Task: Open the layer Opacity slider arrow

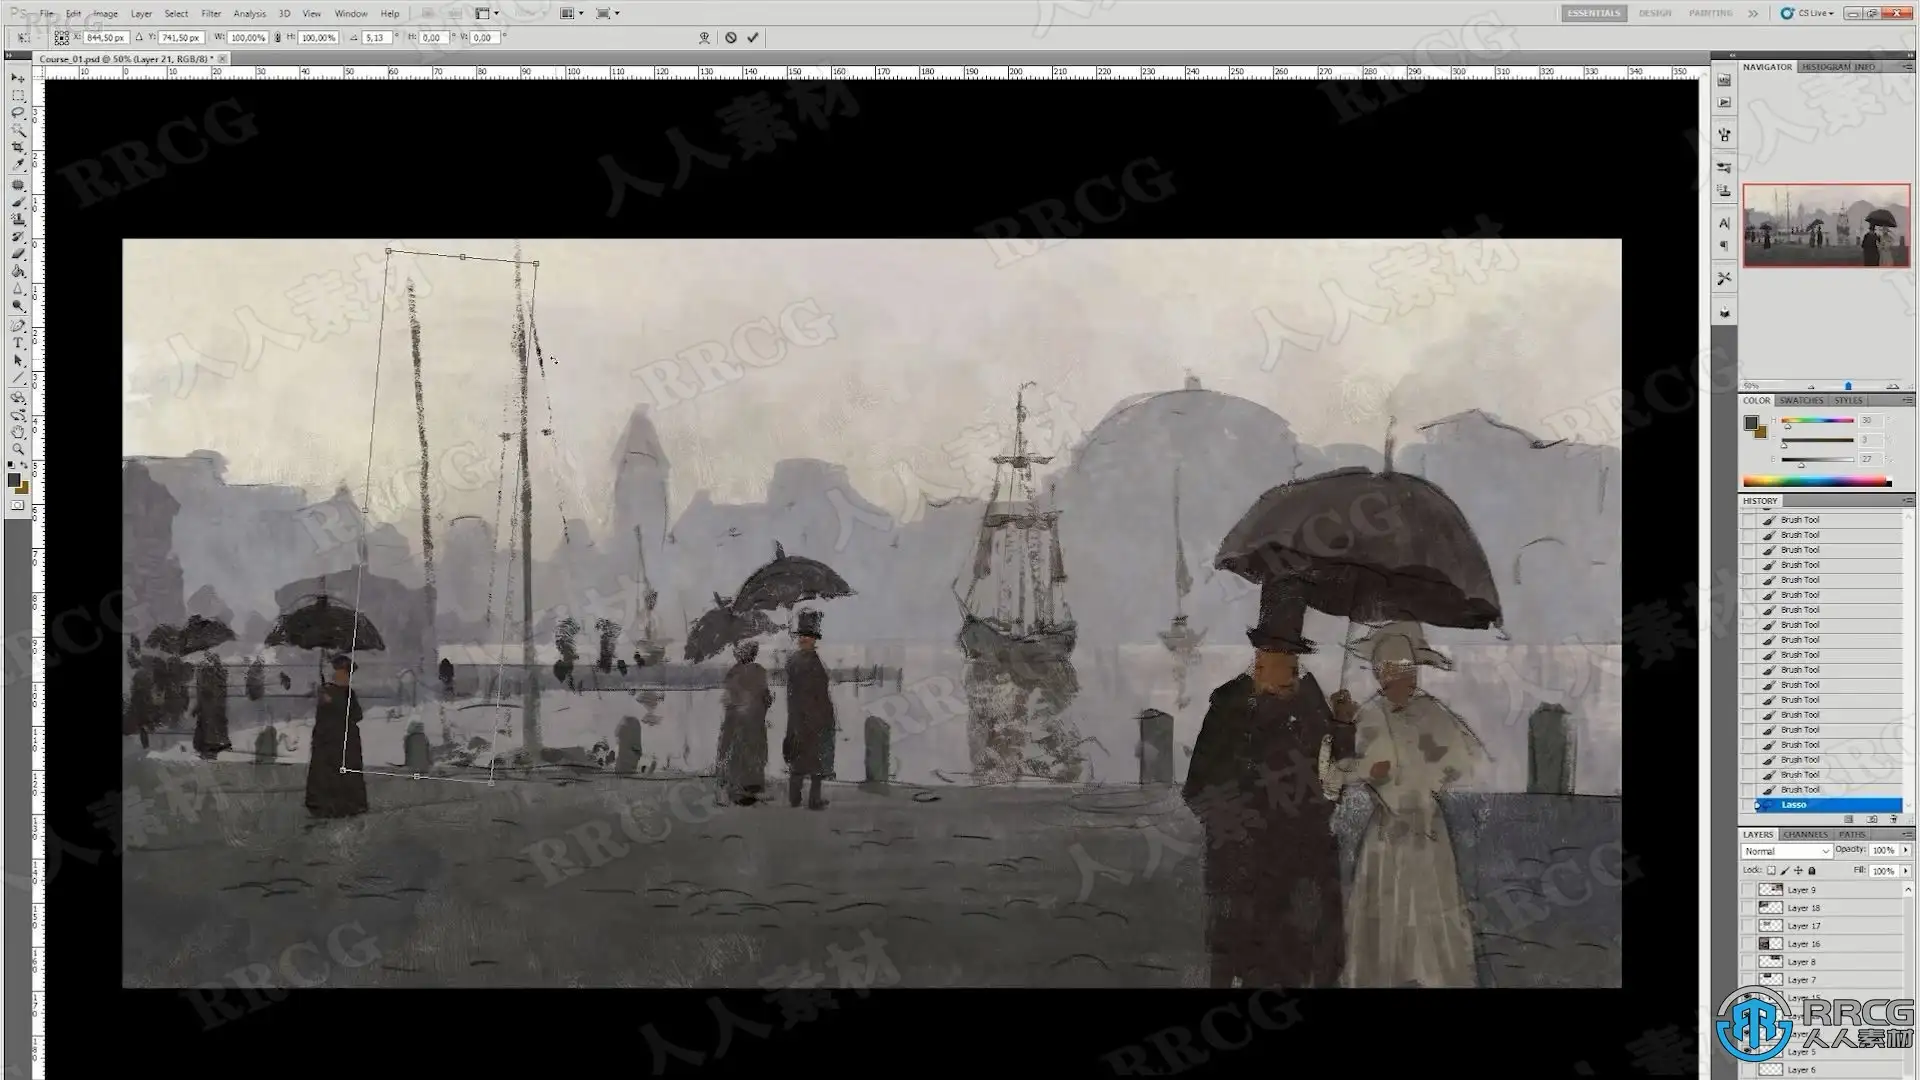Action: point(1906,850)
